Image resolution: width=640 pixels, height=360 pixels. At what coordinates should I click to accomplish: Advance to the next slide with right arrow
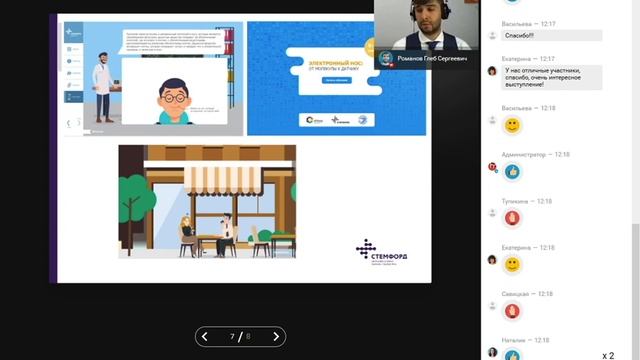(x=276, y=337)
